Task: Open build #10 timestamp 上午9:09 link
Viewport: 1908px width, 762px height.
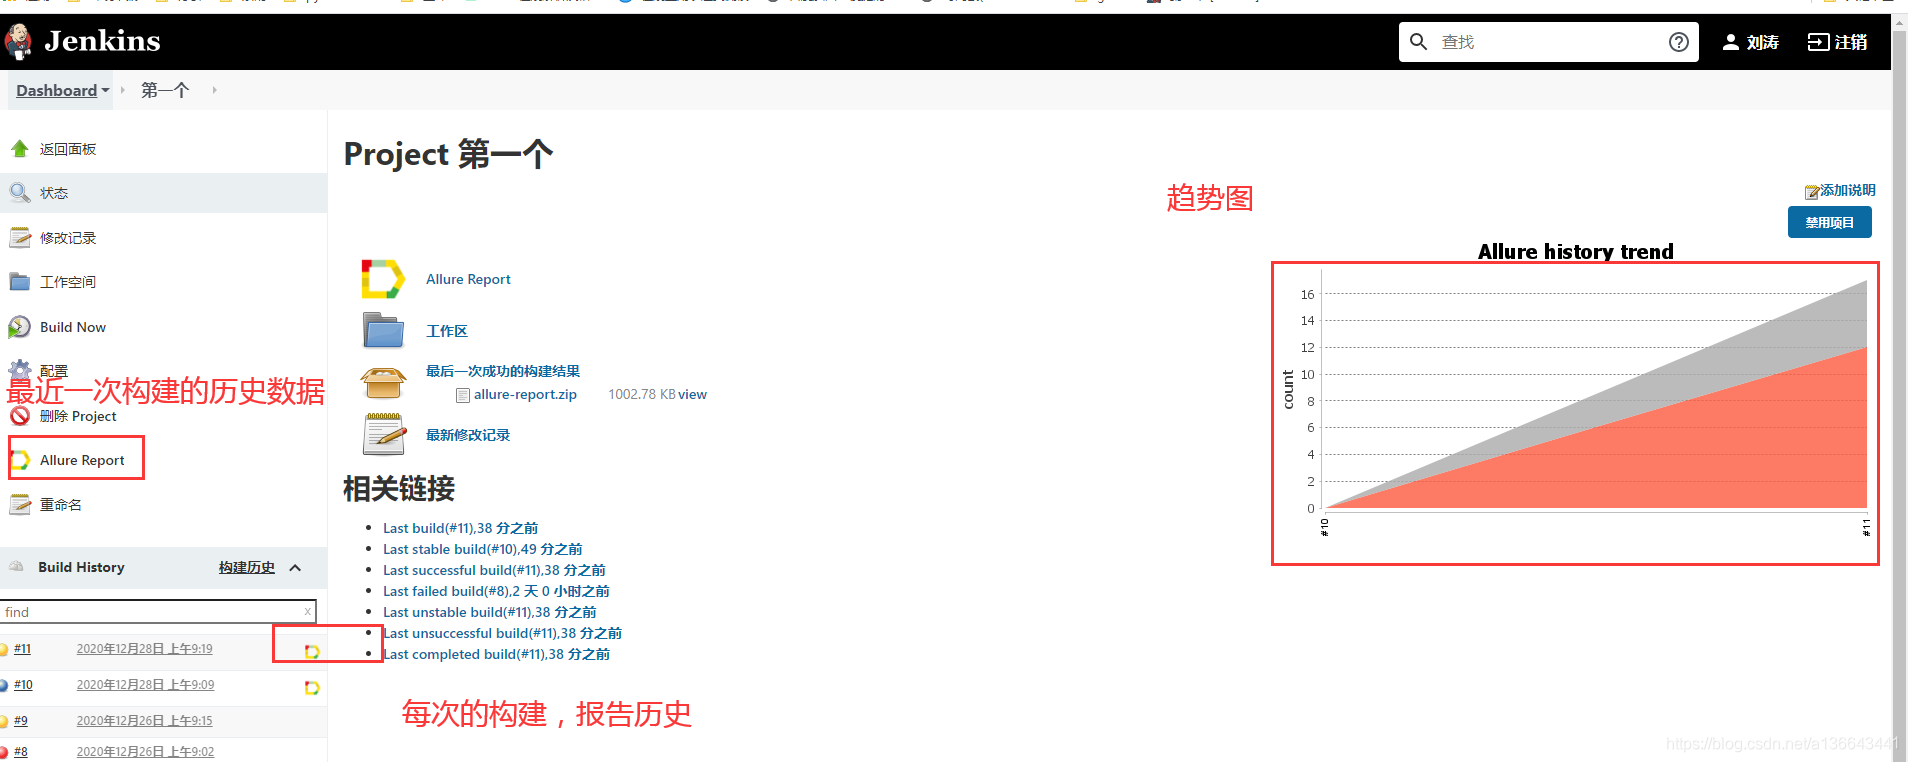Action: [x=145, y=685]
